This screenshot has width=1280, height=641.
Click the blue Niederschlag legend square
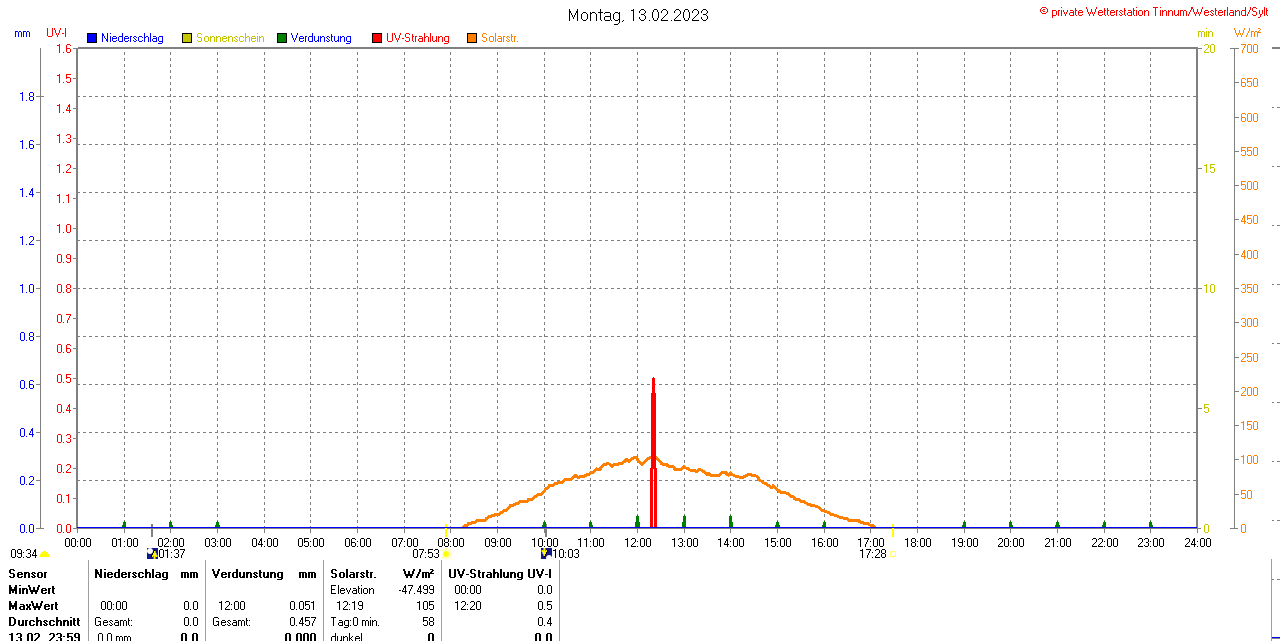(x=92, y=38)
